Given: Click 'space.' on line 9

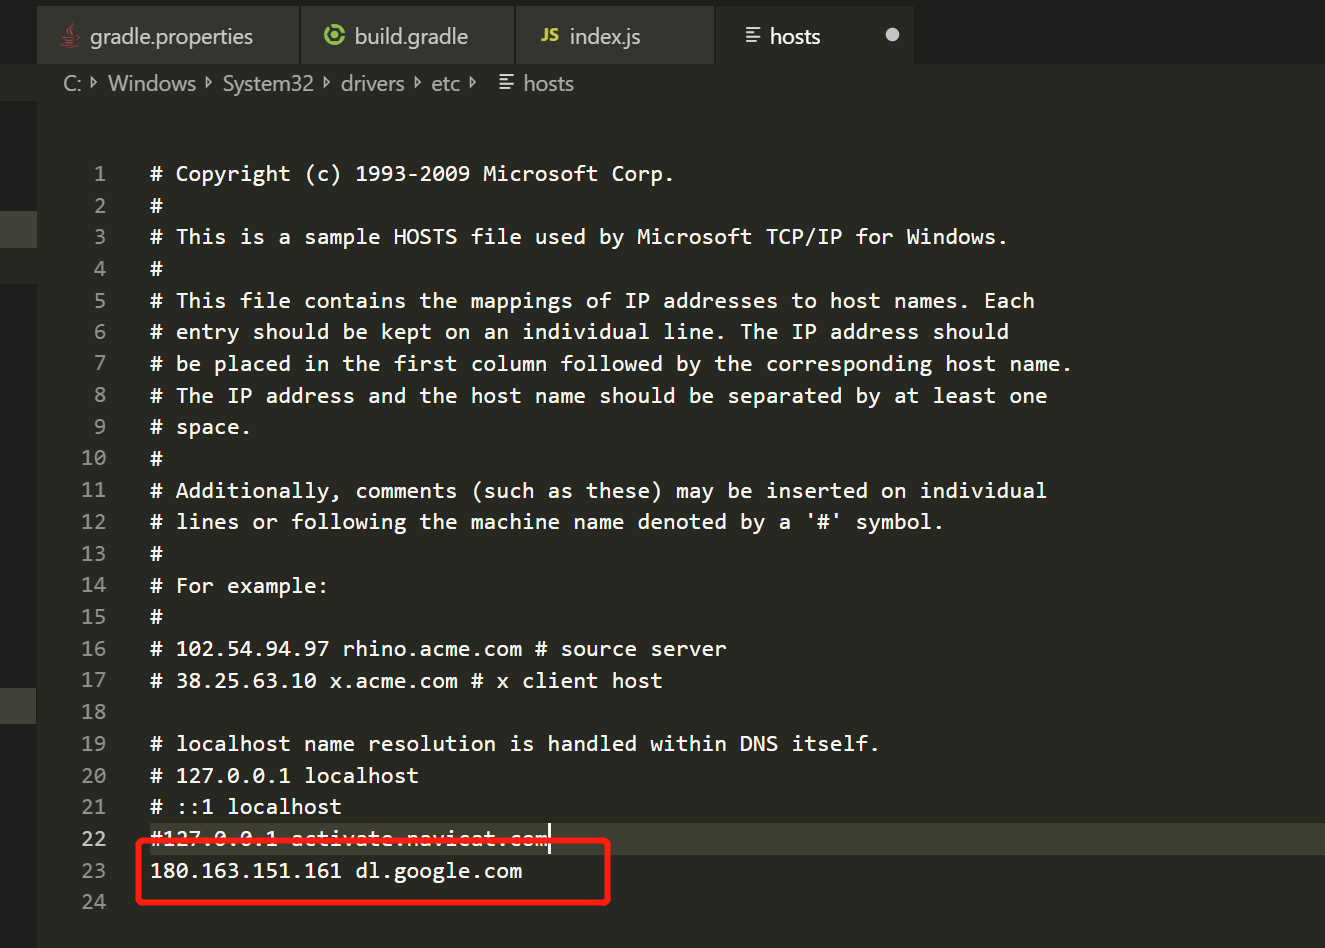Looking at the screenshot, I should (213, 428).
